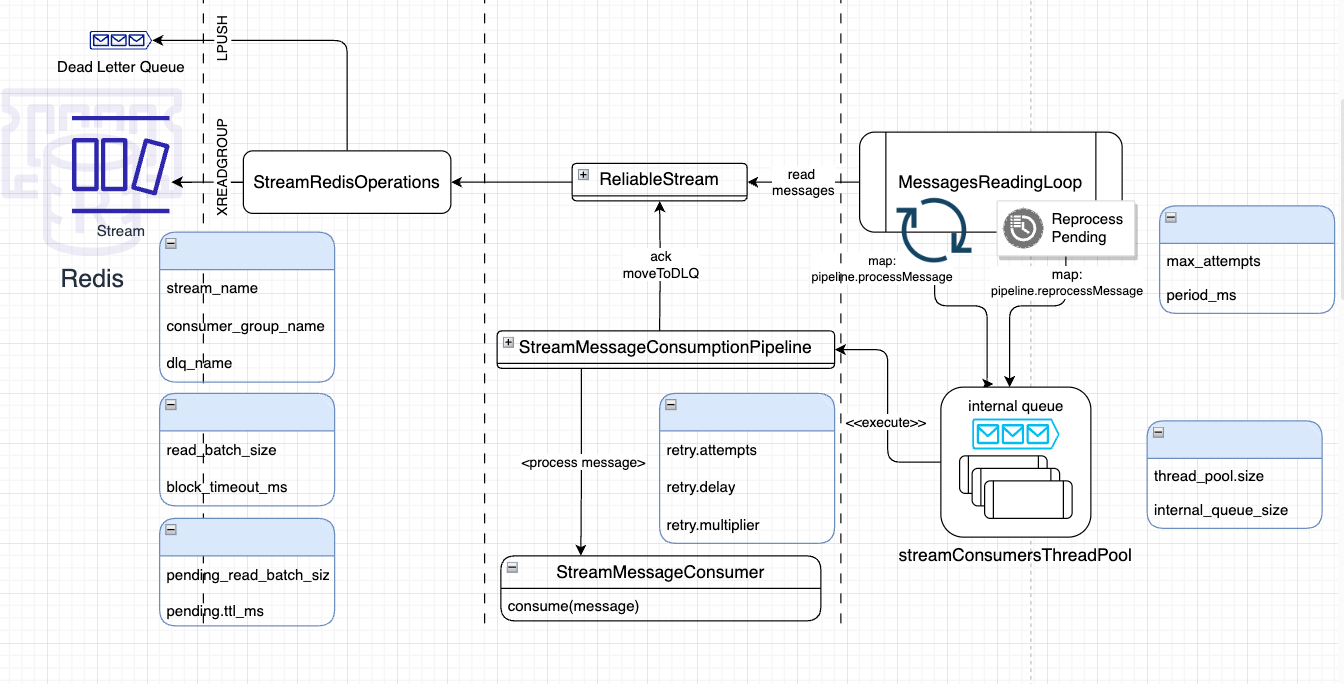Collapse the StreamMessageConsumer node
1344x684 pixels.
[512, 566]
